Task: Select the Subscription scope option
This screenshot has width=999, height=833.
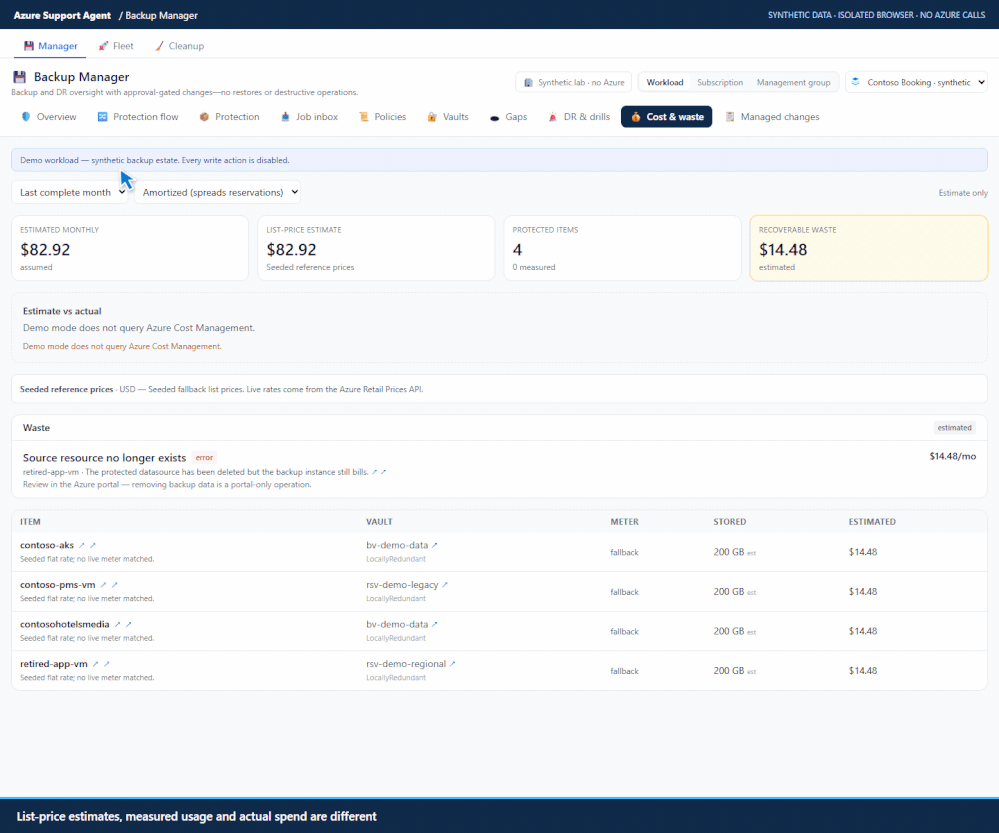Action: (x=720, y=82)
